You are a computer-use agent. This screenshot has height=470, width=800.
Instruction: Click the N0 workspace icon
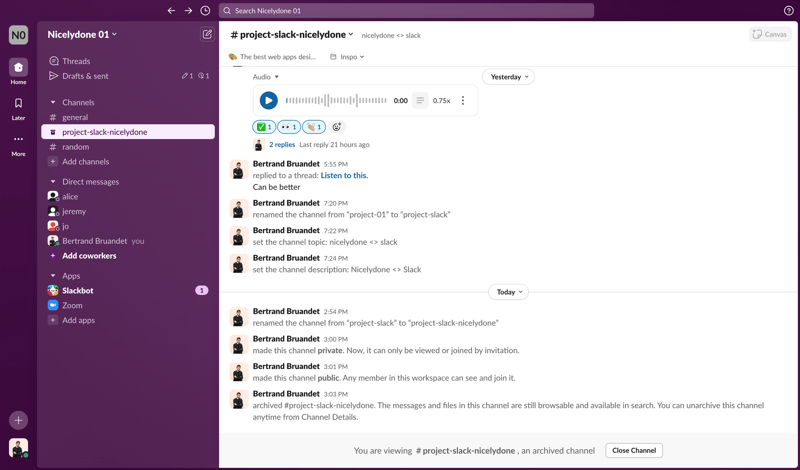[x=18, y=35]
